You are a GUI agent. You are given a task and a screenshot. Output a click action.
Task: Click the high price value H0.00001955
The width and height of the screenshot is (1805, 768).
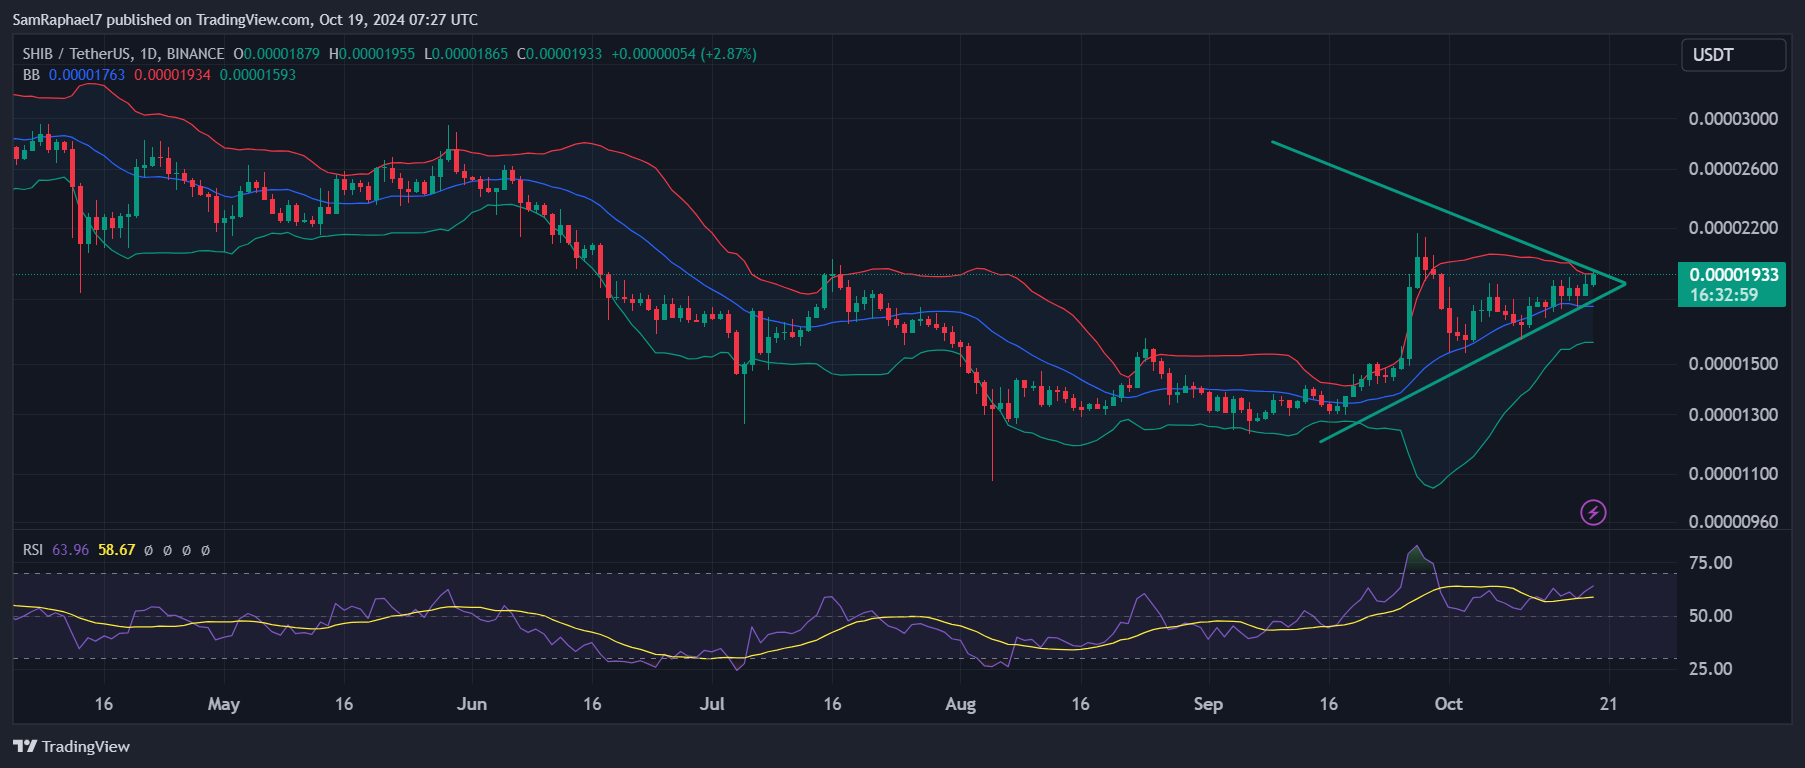click(372, 54)
